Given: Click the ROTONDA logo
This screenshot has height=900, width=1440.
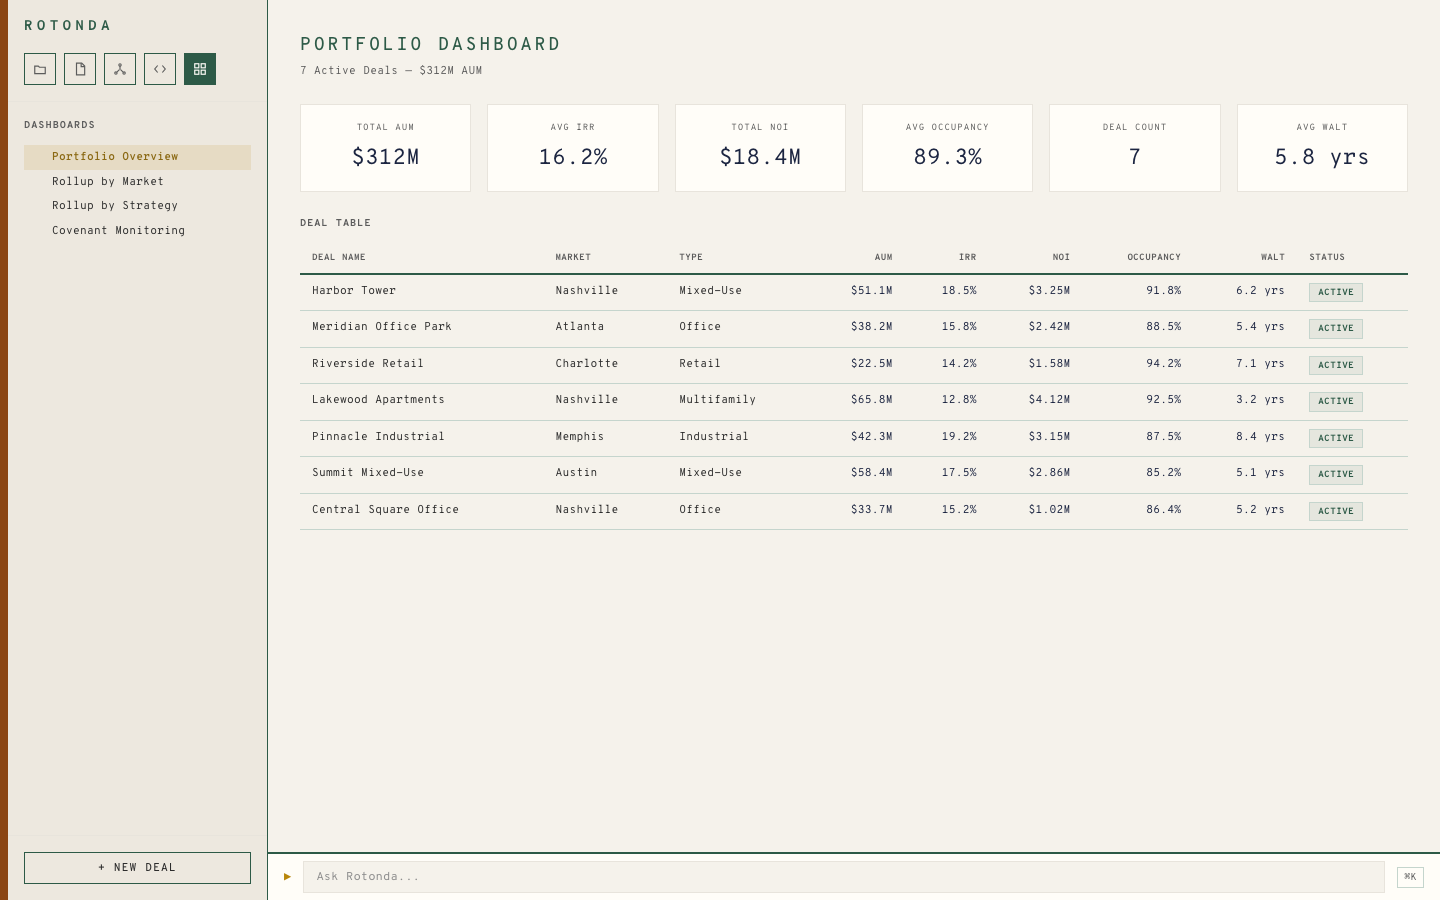Looking at the screenshot, I should tap(68, 25).
